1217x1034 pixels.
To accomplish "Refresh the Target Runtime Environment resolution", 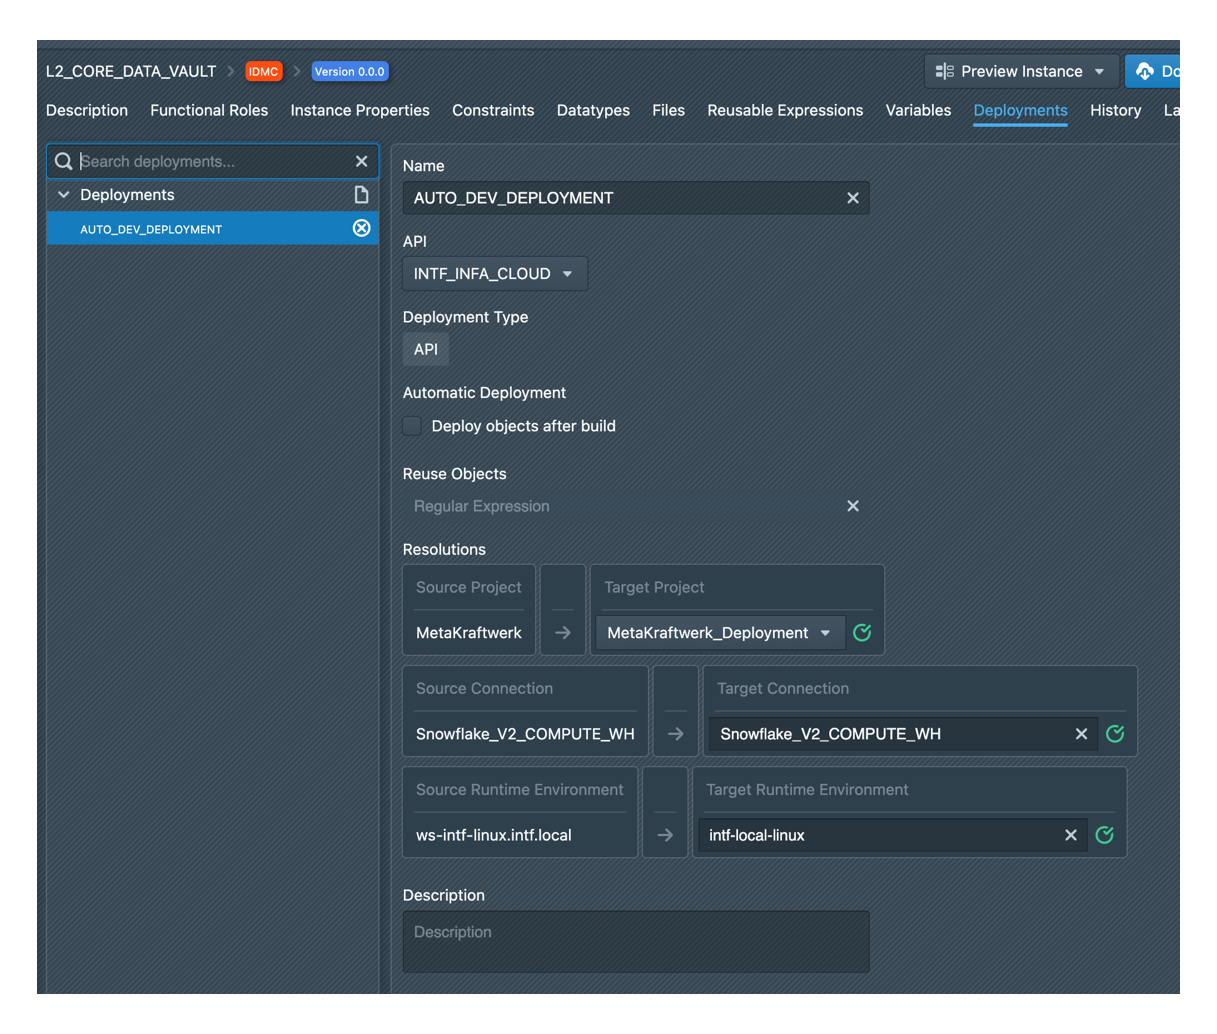I will coord(1104,835).
